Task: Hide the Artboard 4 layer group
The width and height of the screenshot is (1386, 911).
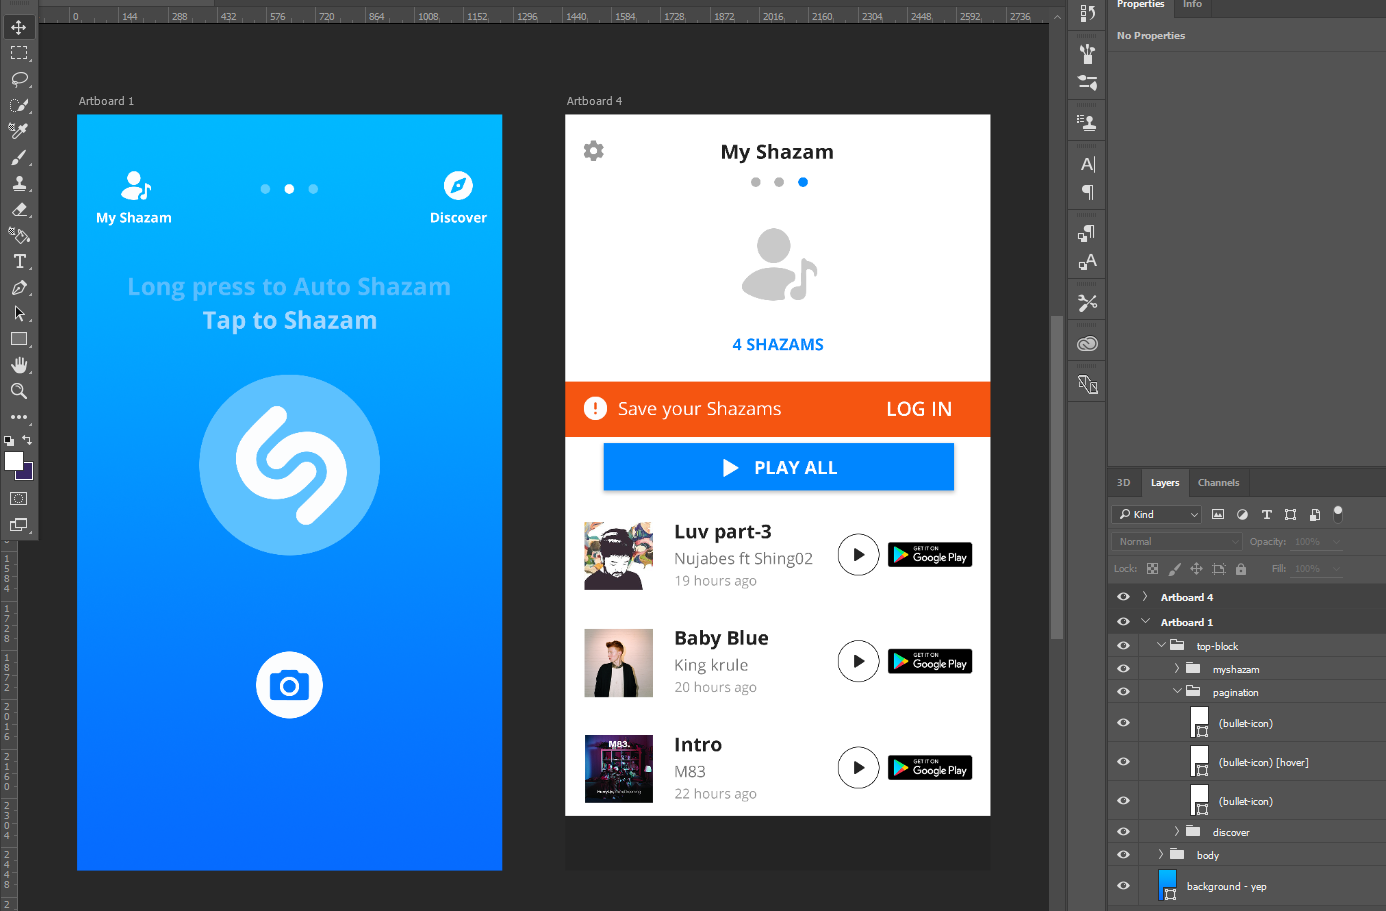Action: [1123, 597]
